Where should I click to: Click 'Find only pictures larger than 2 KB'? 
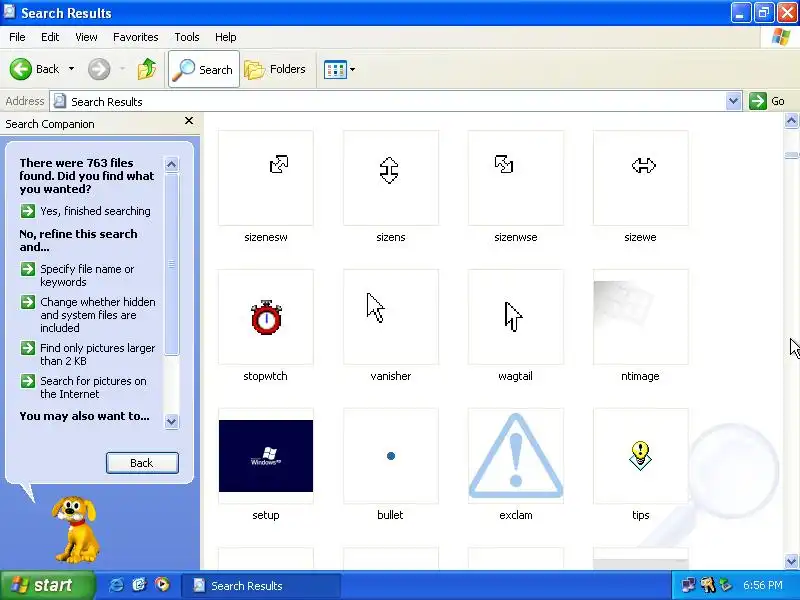(97, 354)
